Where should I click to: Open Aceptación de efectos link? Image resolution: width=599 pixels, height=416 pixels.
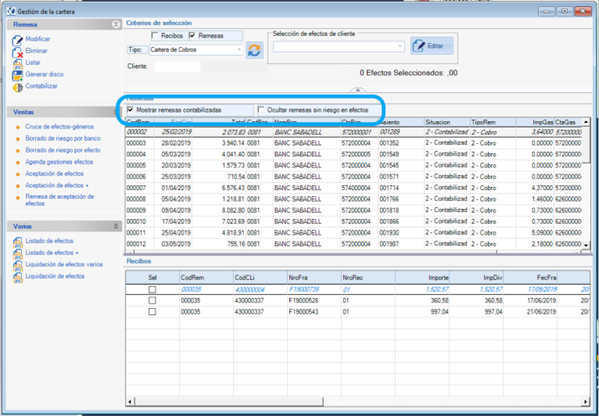[55, 174]
